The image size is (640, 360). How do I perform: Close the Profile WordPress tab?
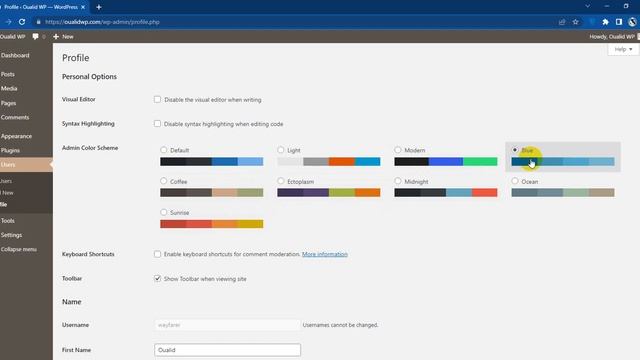[83, 7]
